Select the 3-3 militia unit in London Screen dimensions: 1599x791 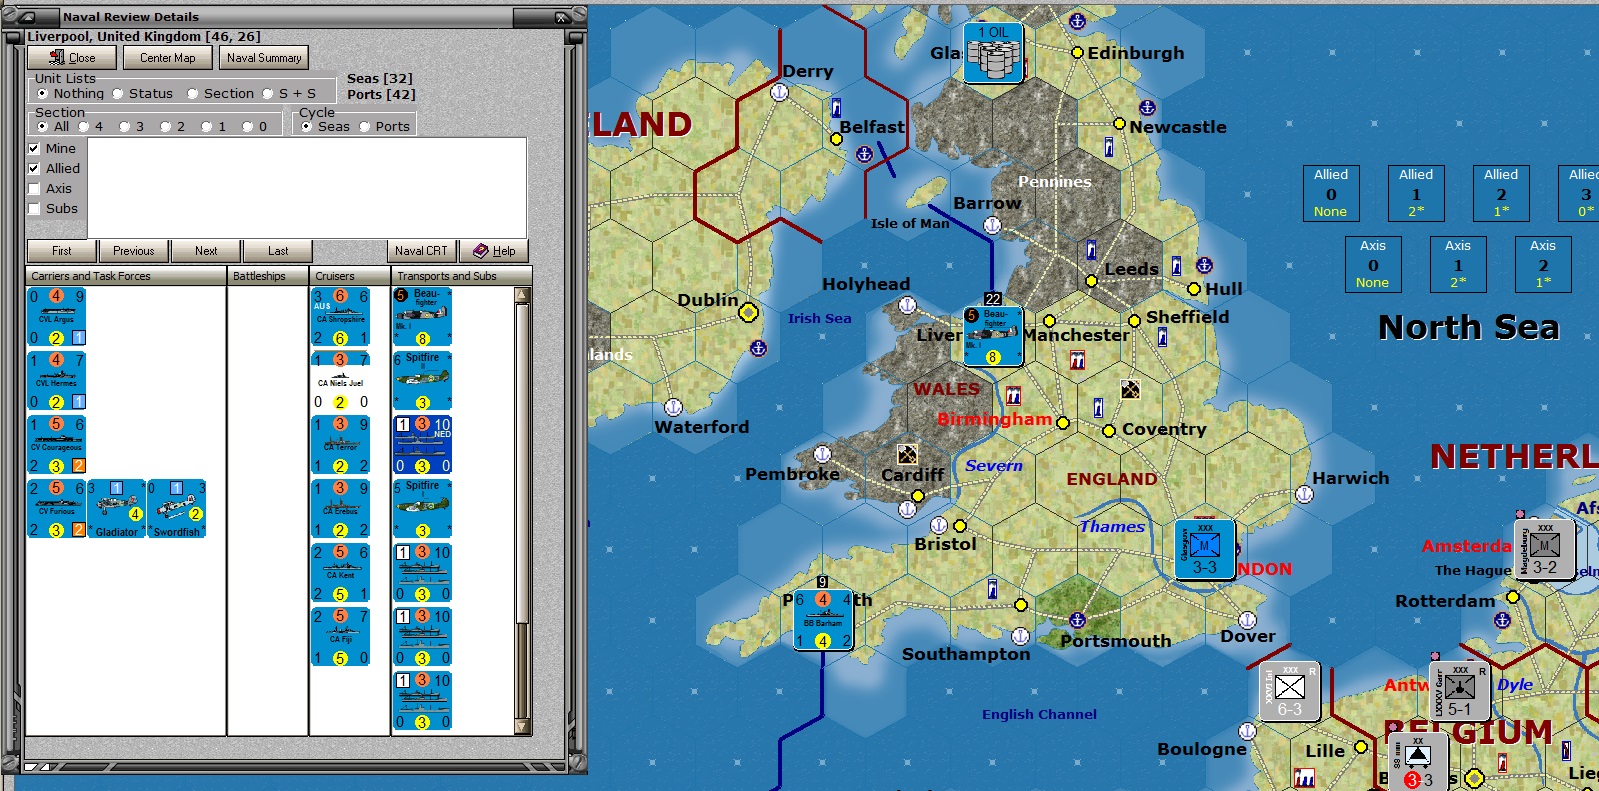1205,550
